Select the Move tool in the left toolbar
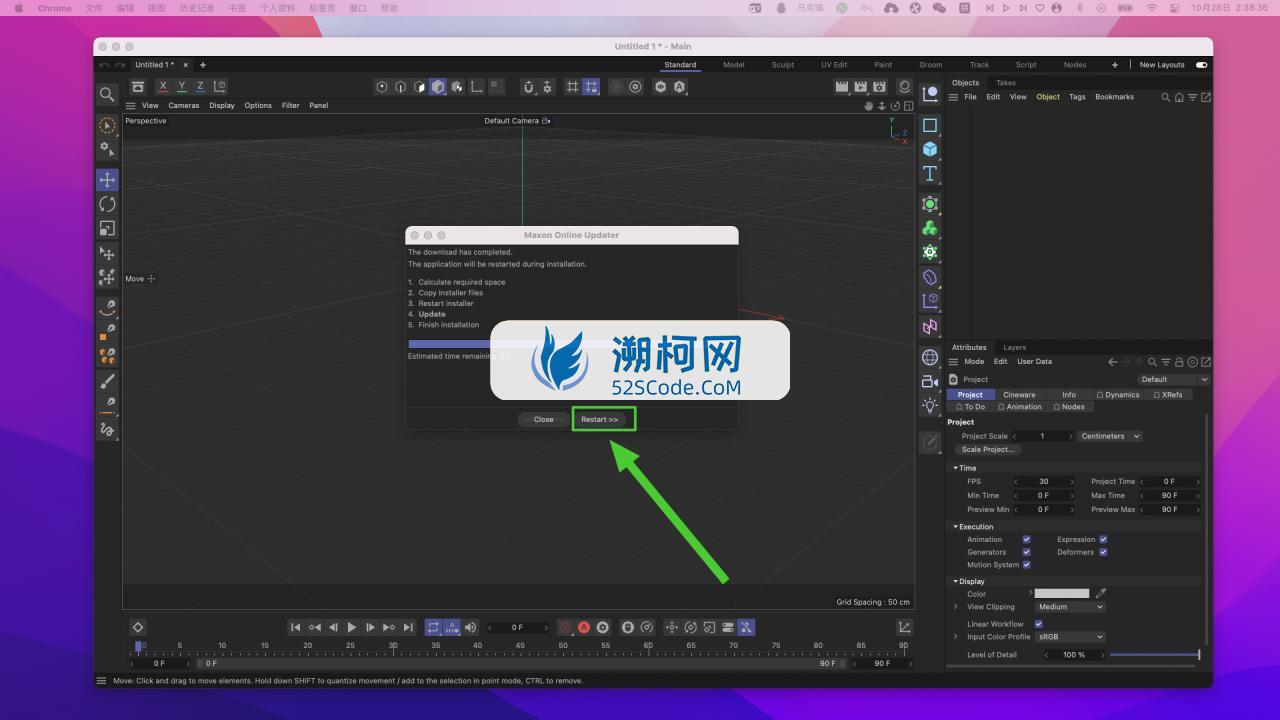 (107, 180)
